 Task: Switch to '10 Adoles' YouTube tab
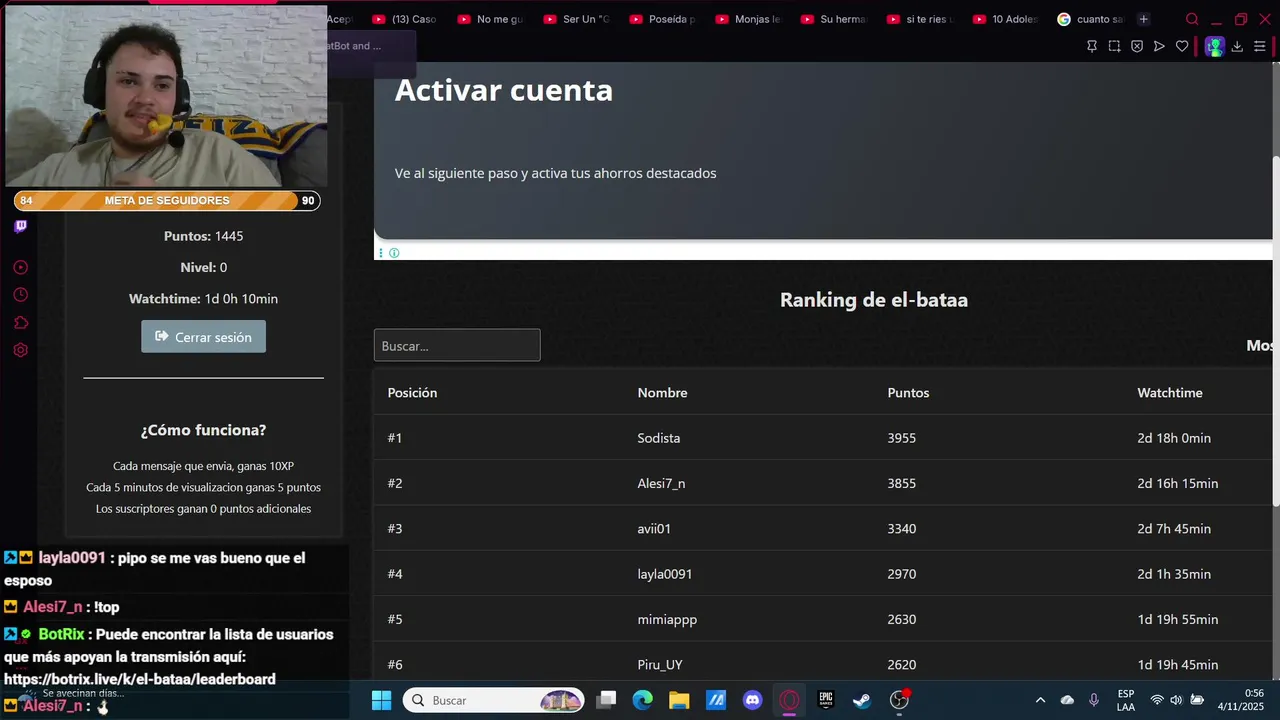coord(1006,19)
